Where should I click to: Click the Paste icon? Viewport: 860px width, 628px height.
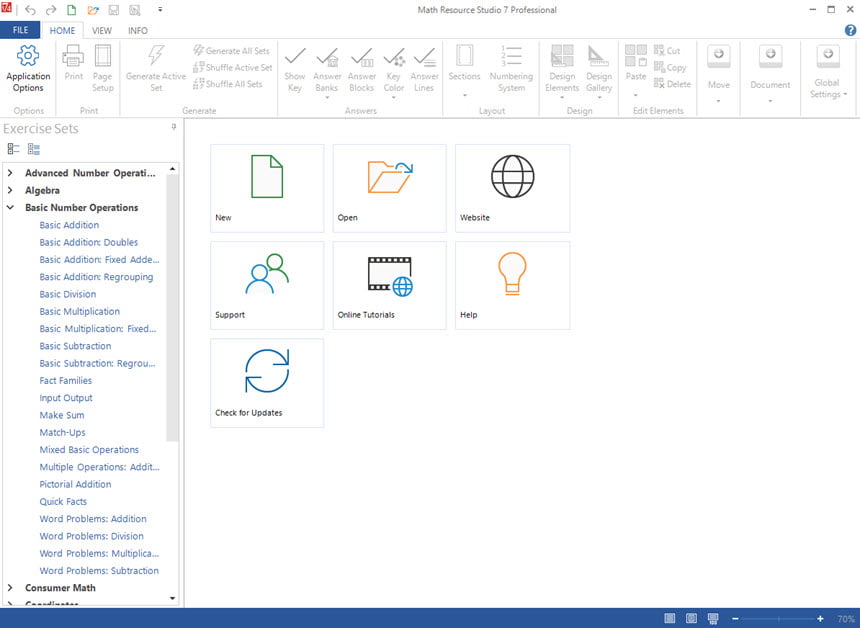point(636,55)
